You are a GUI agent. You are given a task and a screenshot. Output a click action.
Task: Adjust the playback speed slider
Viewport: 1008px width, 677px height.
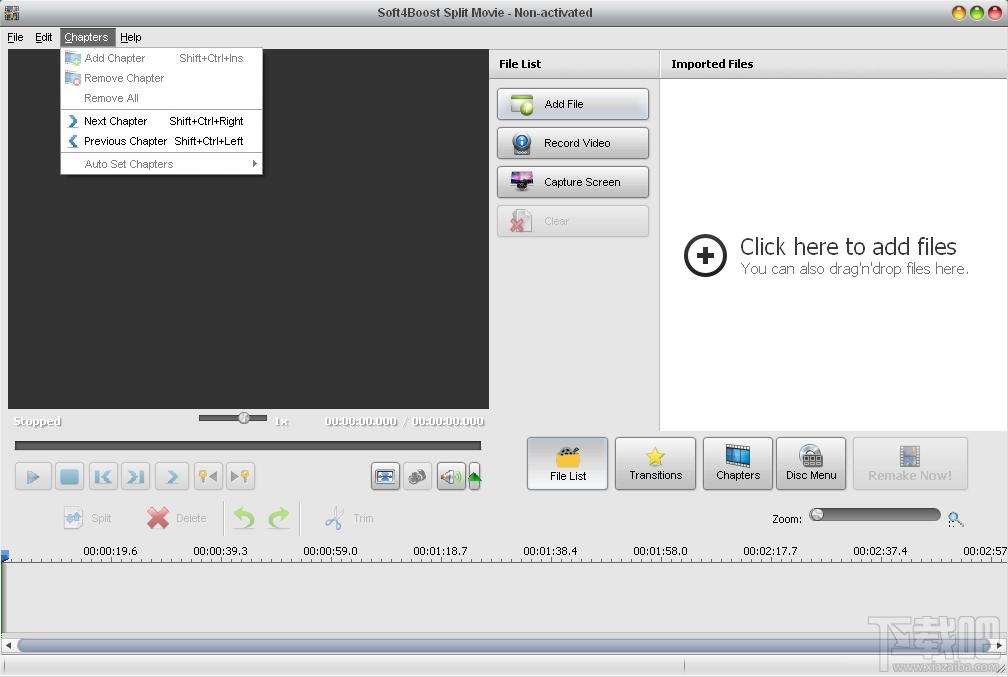(x=233, y=418)
